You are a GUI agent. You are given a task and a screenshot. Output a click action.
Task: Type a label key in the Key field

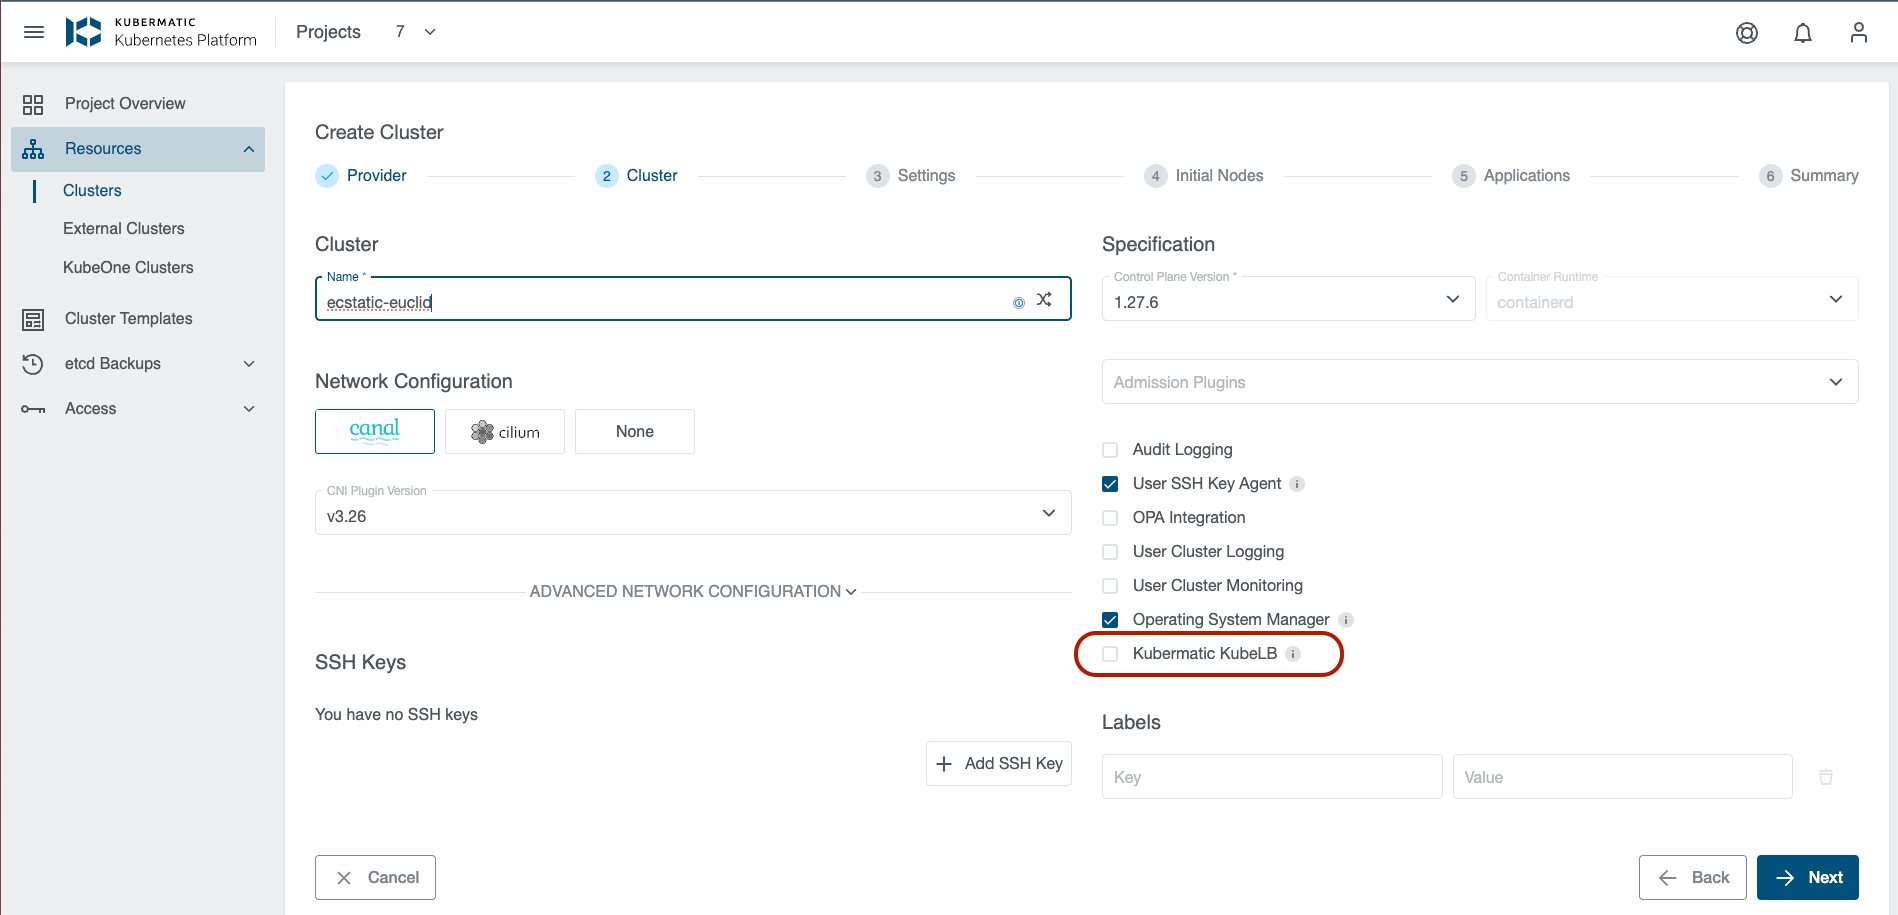[1271, 776]
